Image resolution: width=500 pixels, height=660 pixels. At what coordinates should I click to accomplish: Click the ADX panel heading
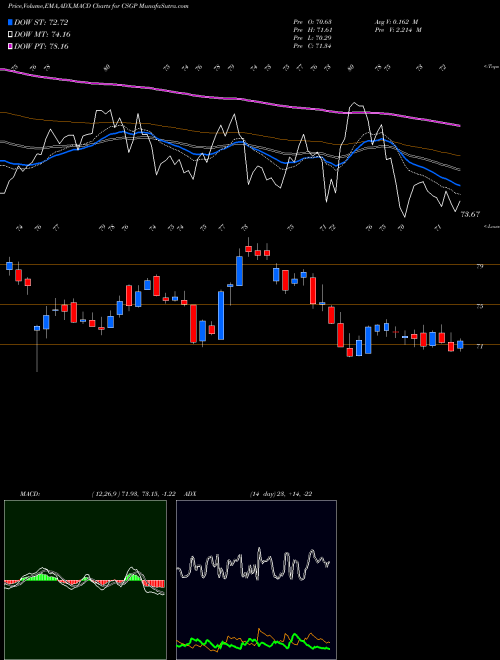190,494
